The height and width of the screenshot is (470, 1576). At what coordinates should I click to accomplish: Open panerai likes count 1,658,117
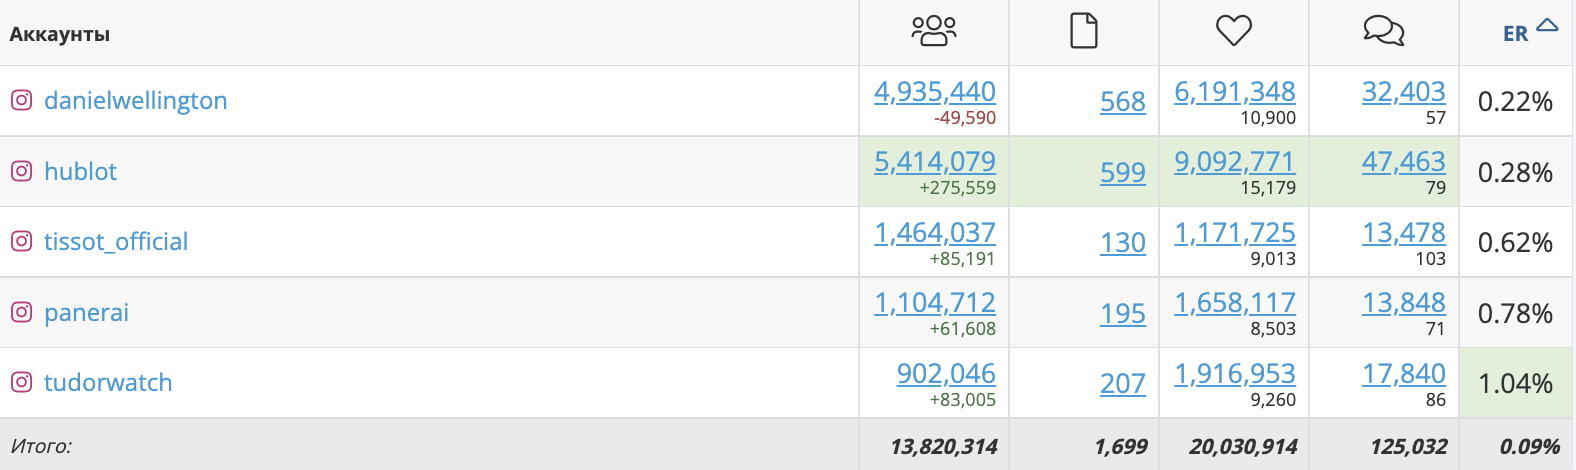pos(1234,302)
